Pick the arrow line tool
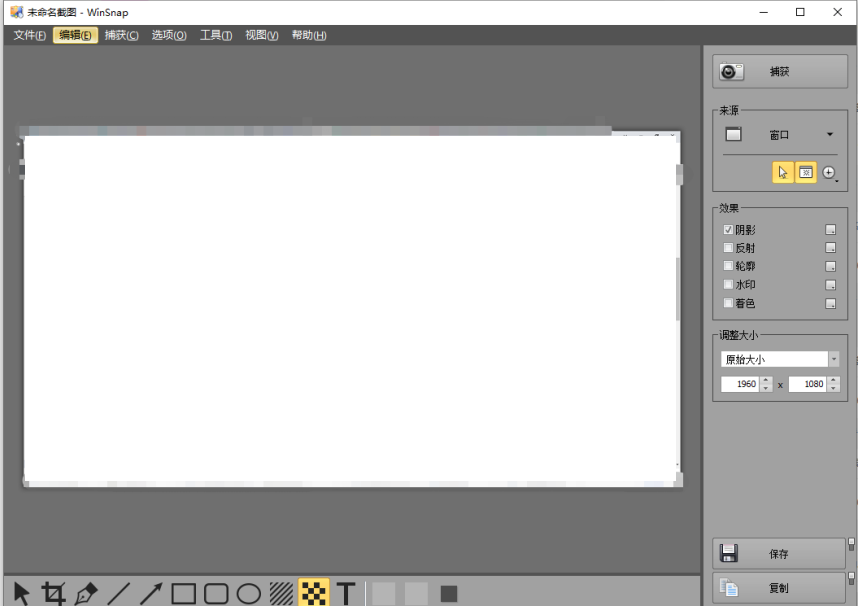The image size is (858, 606). tap(151, 593)
